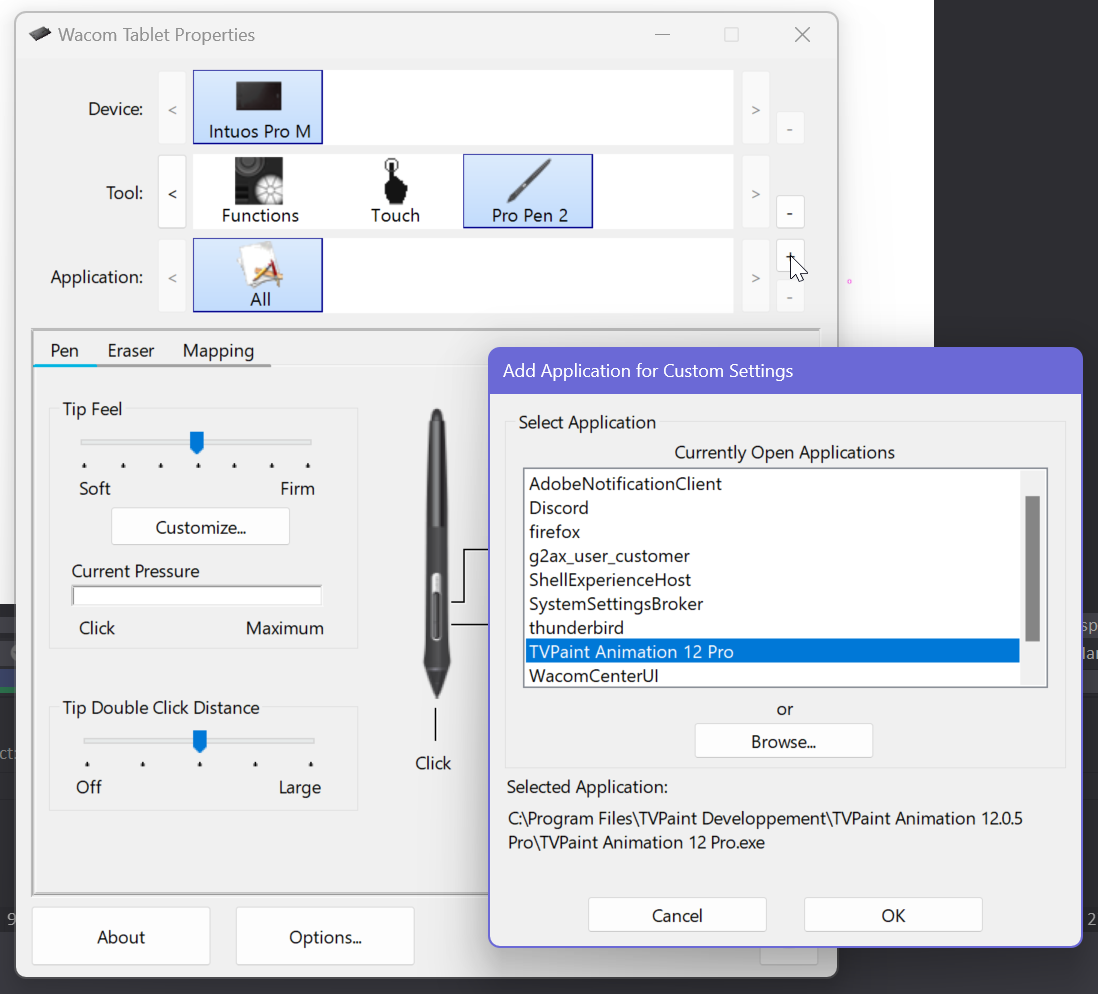Select g2ax_user_customer in the list
1098x994 pixels.
click(772, 555)
